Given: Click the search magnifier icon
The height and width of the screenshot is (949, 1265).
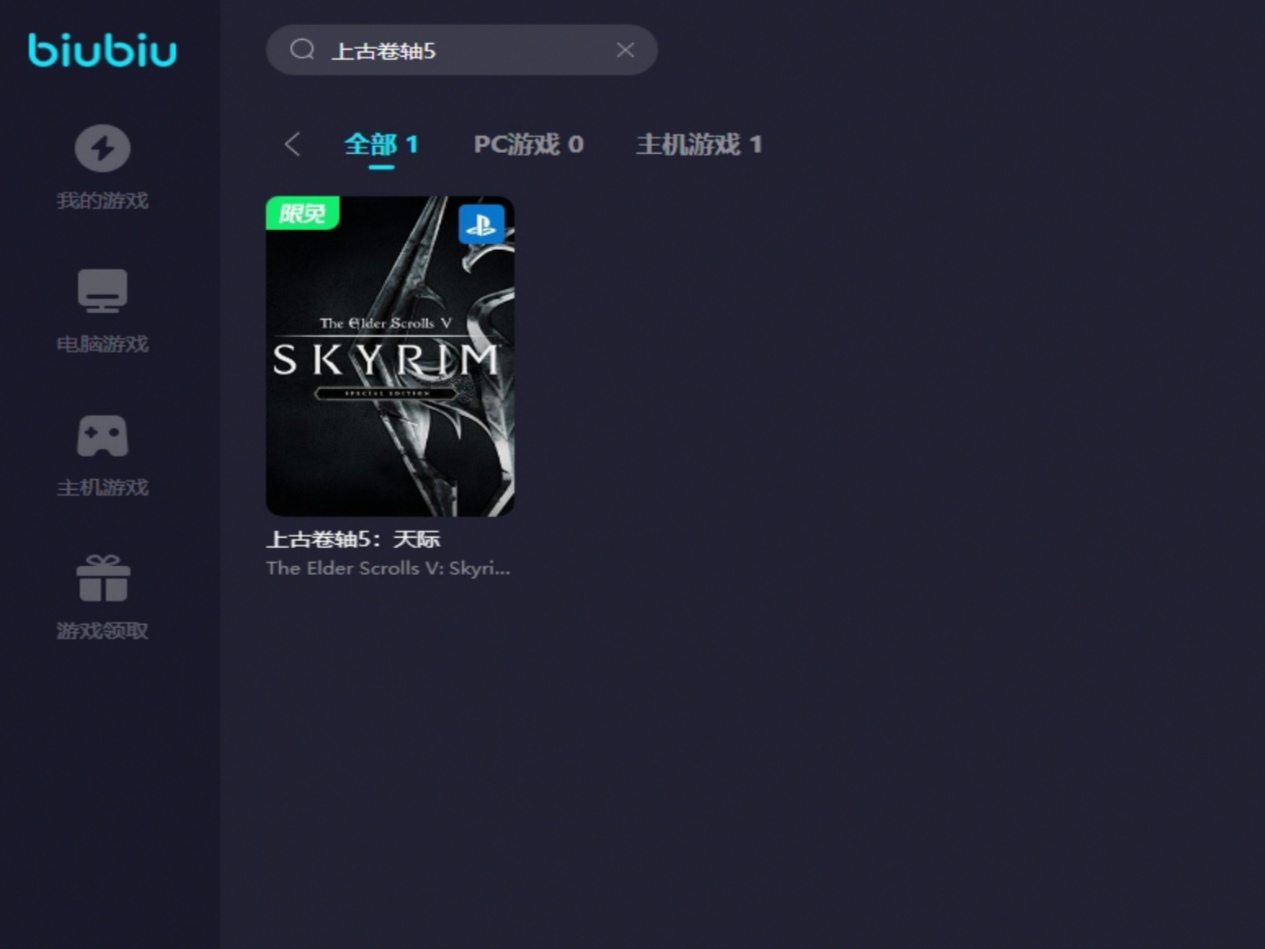Looking at the screenshot, I should 302,50.
